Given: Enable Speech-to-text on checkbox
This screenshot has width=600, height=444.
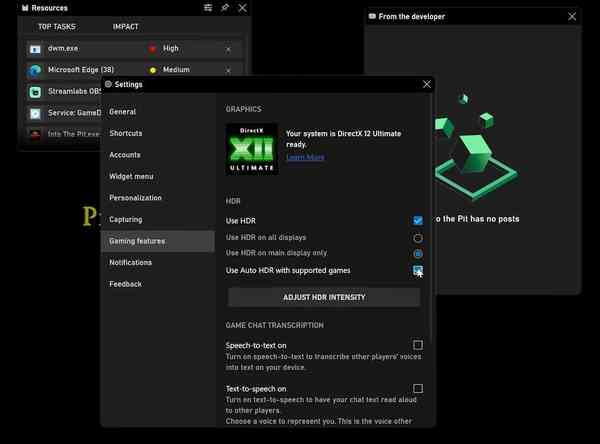Looking at the screenshot, I should pyautogui.click(x=417, y=345).
